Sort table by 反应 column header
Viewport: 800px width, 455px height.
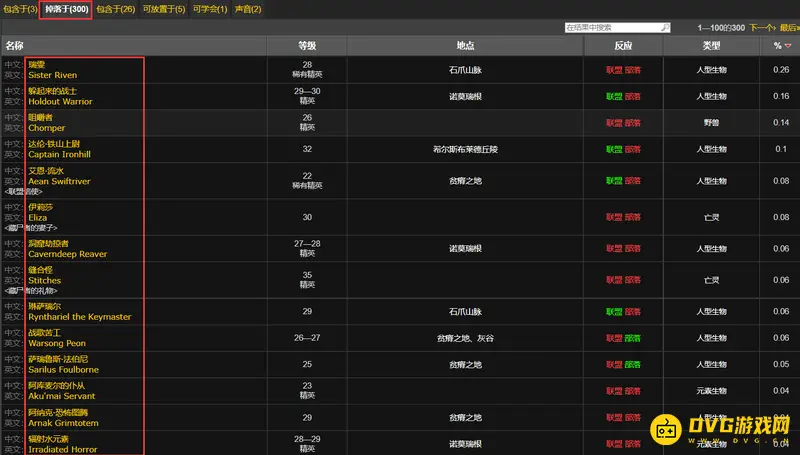coord(623,45)
